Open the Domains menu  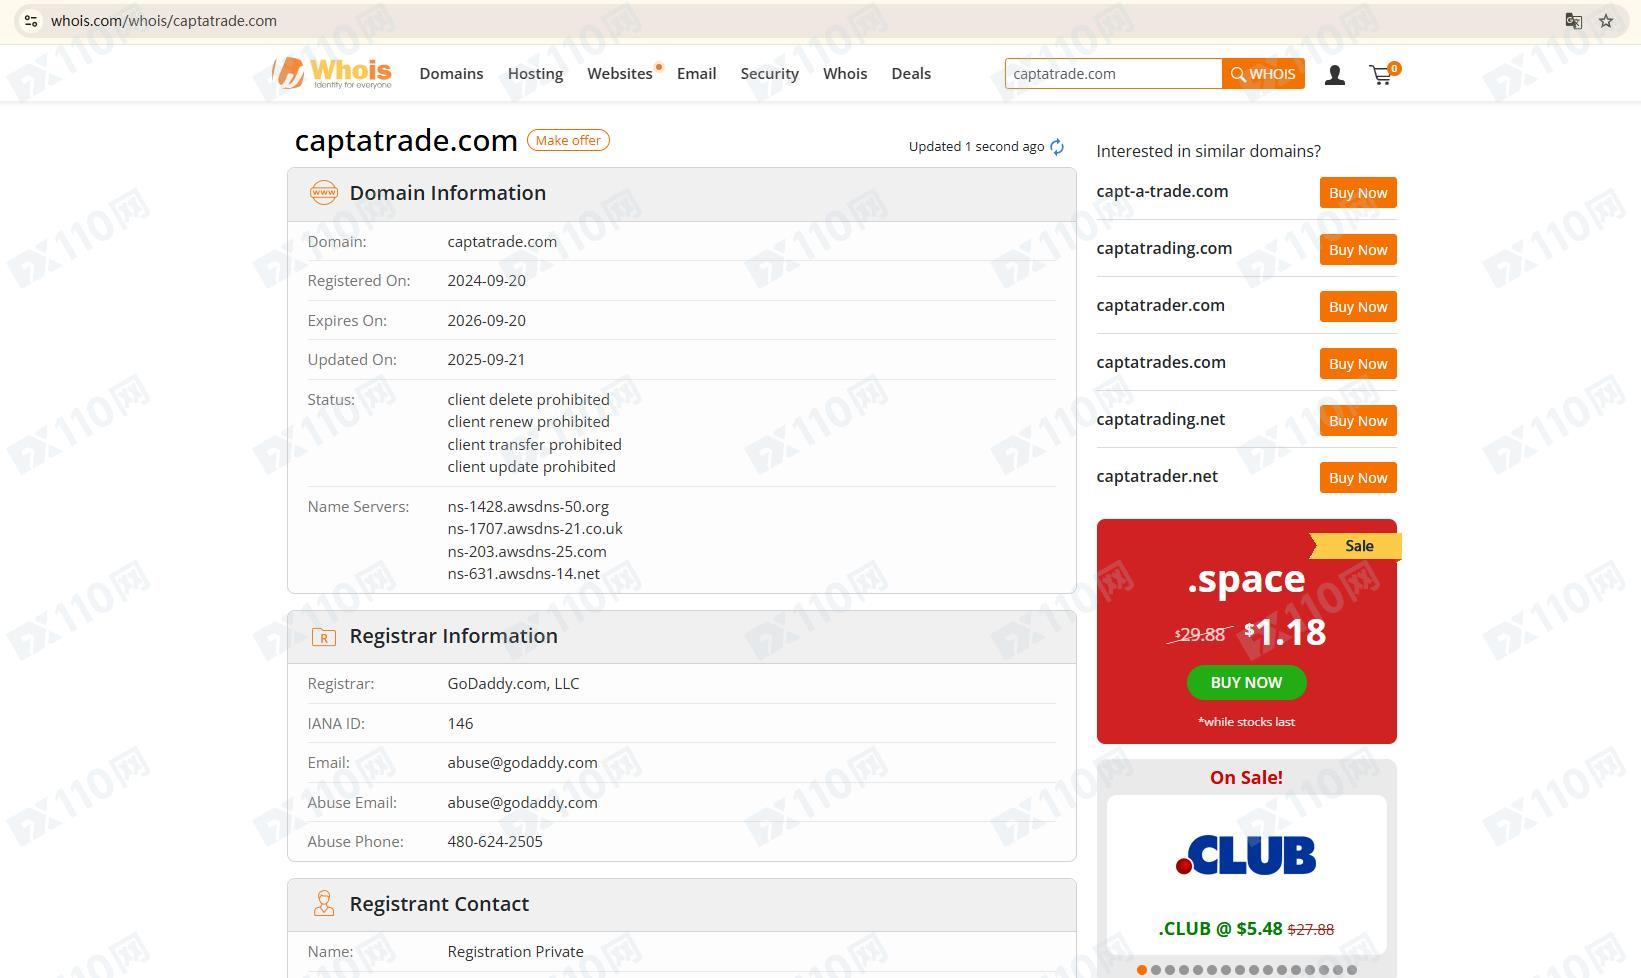click(451, 74)
